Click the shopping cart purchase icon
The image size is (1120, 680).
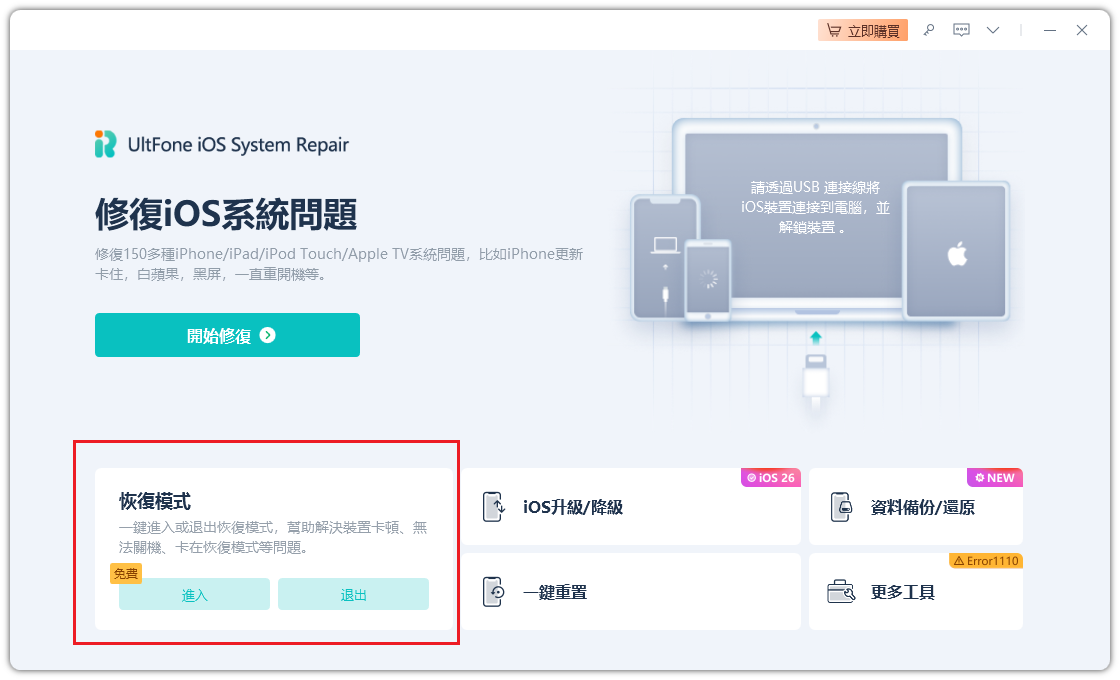pos(836,30)
